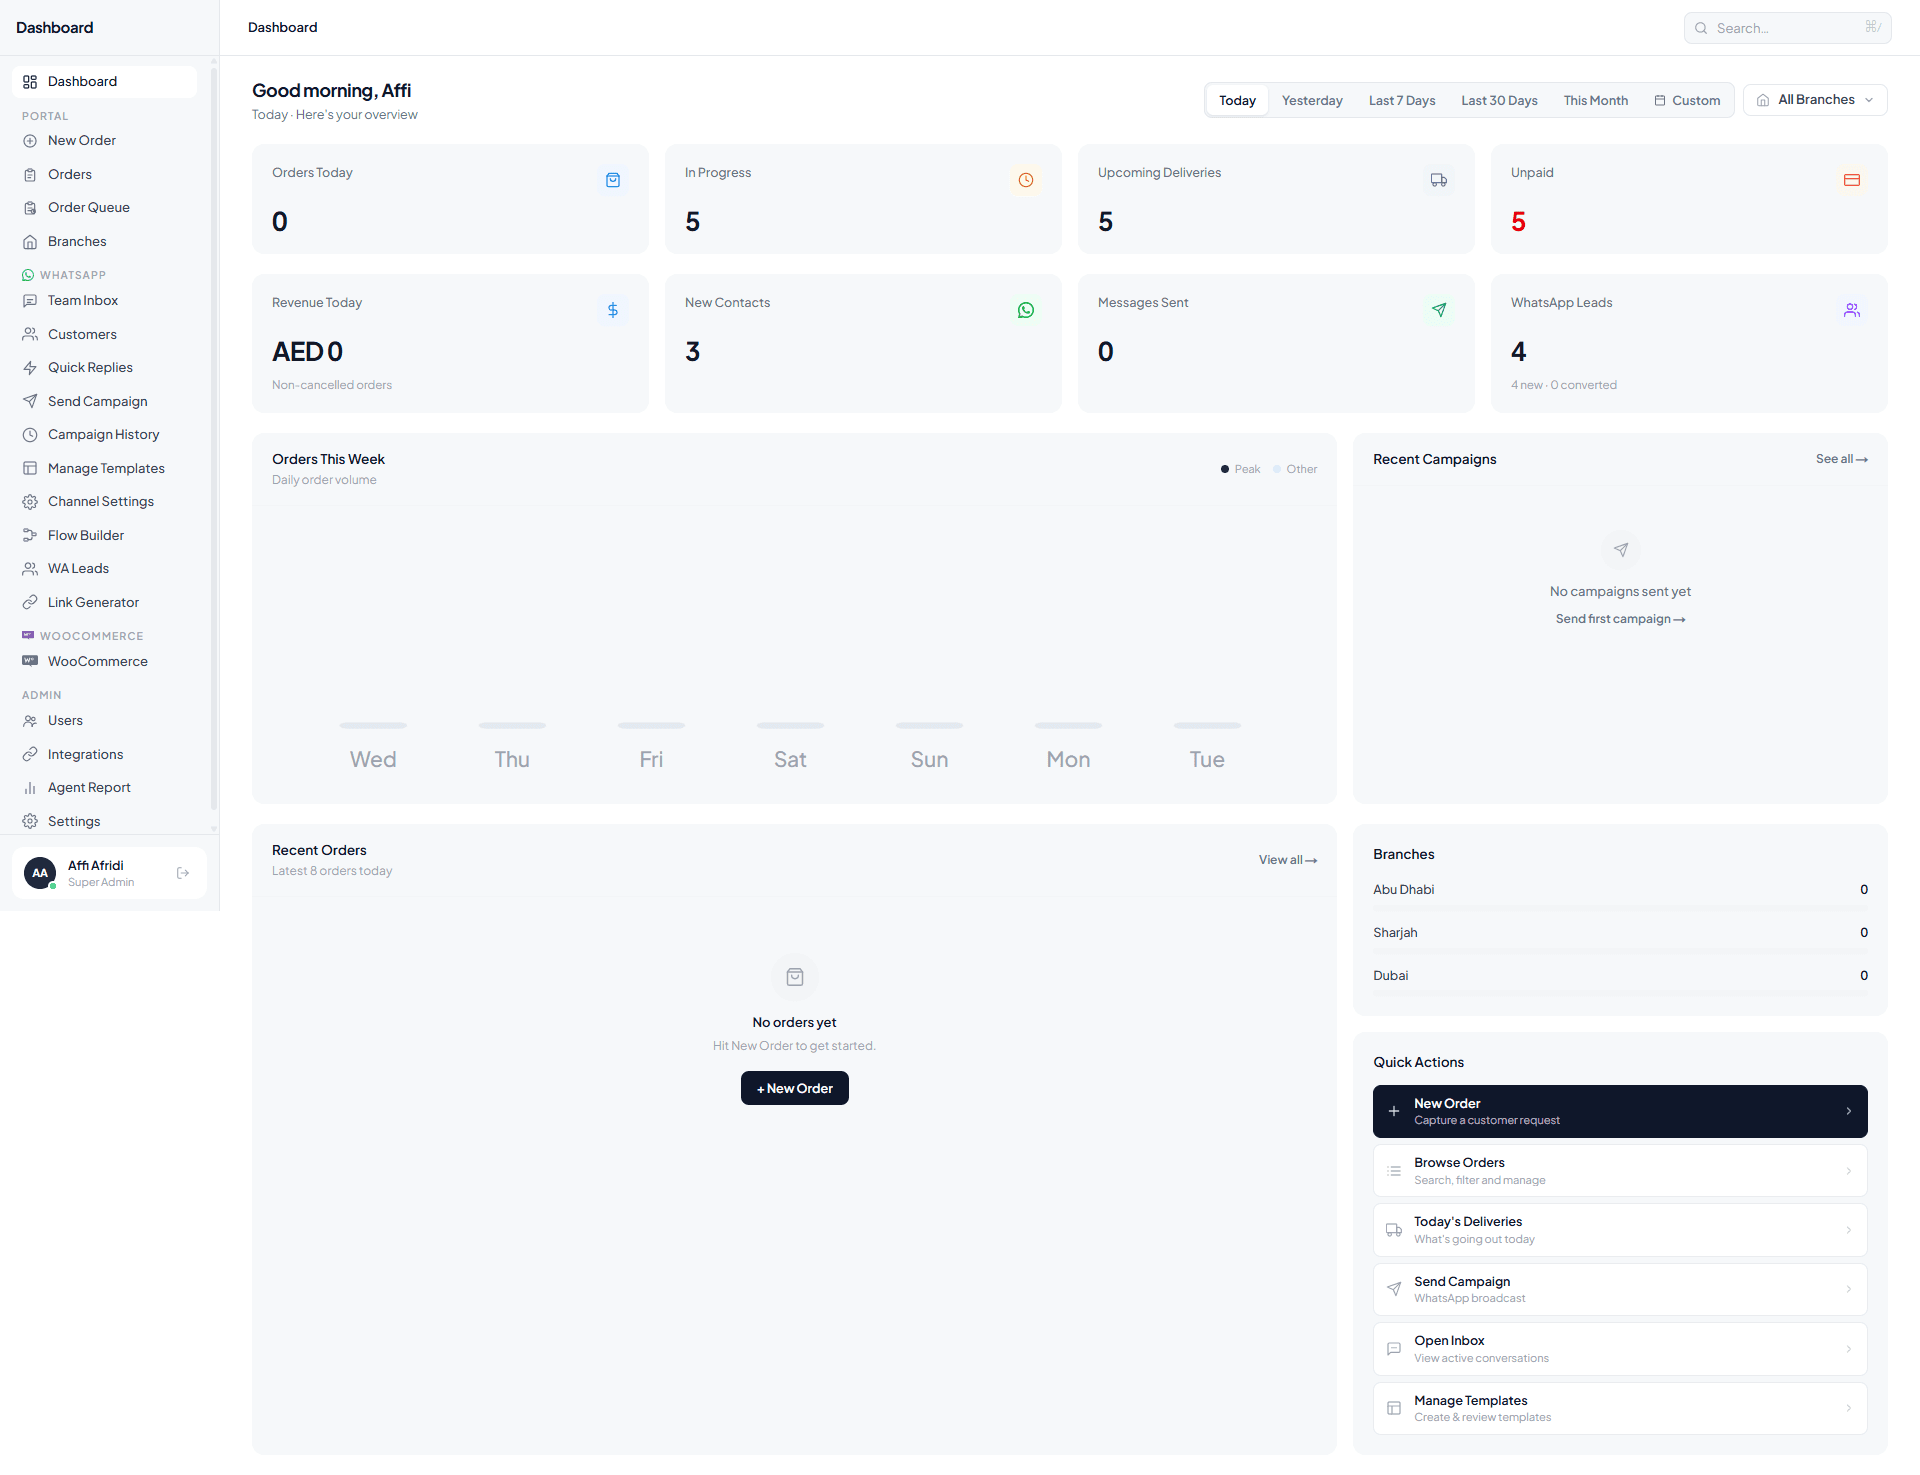Click the Integrations link icon

pyautogui.click(x=30, y=755)
